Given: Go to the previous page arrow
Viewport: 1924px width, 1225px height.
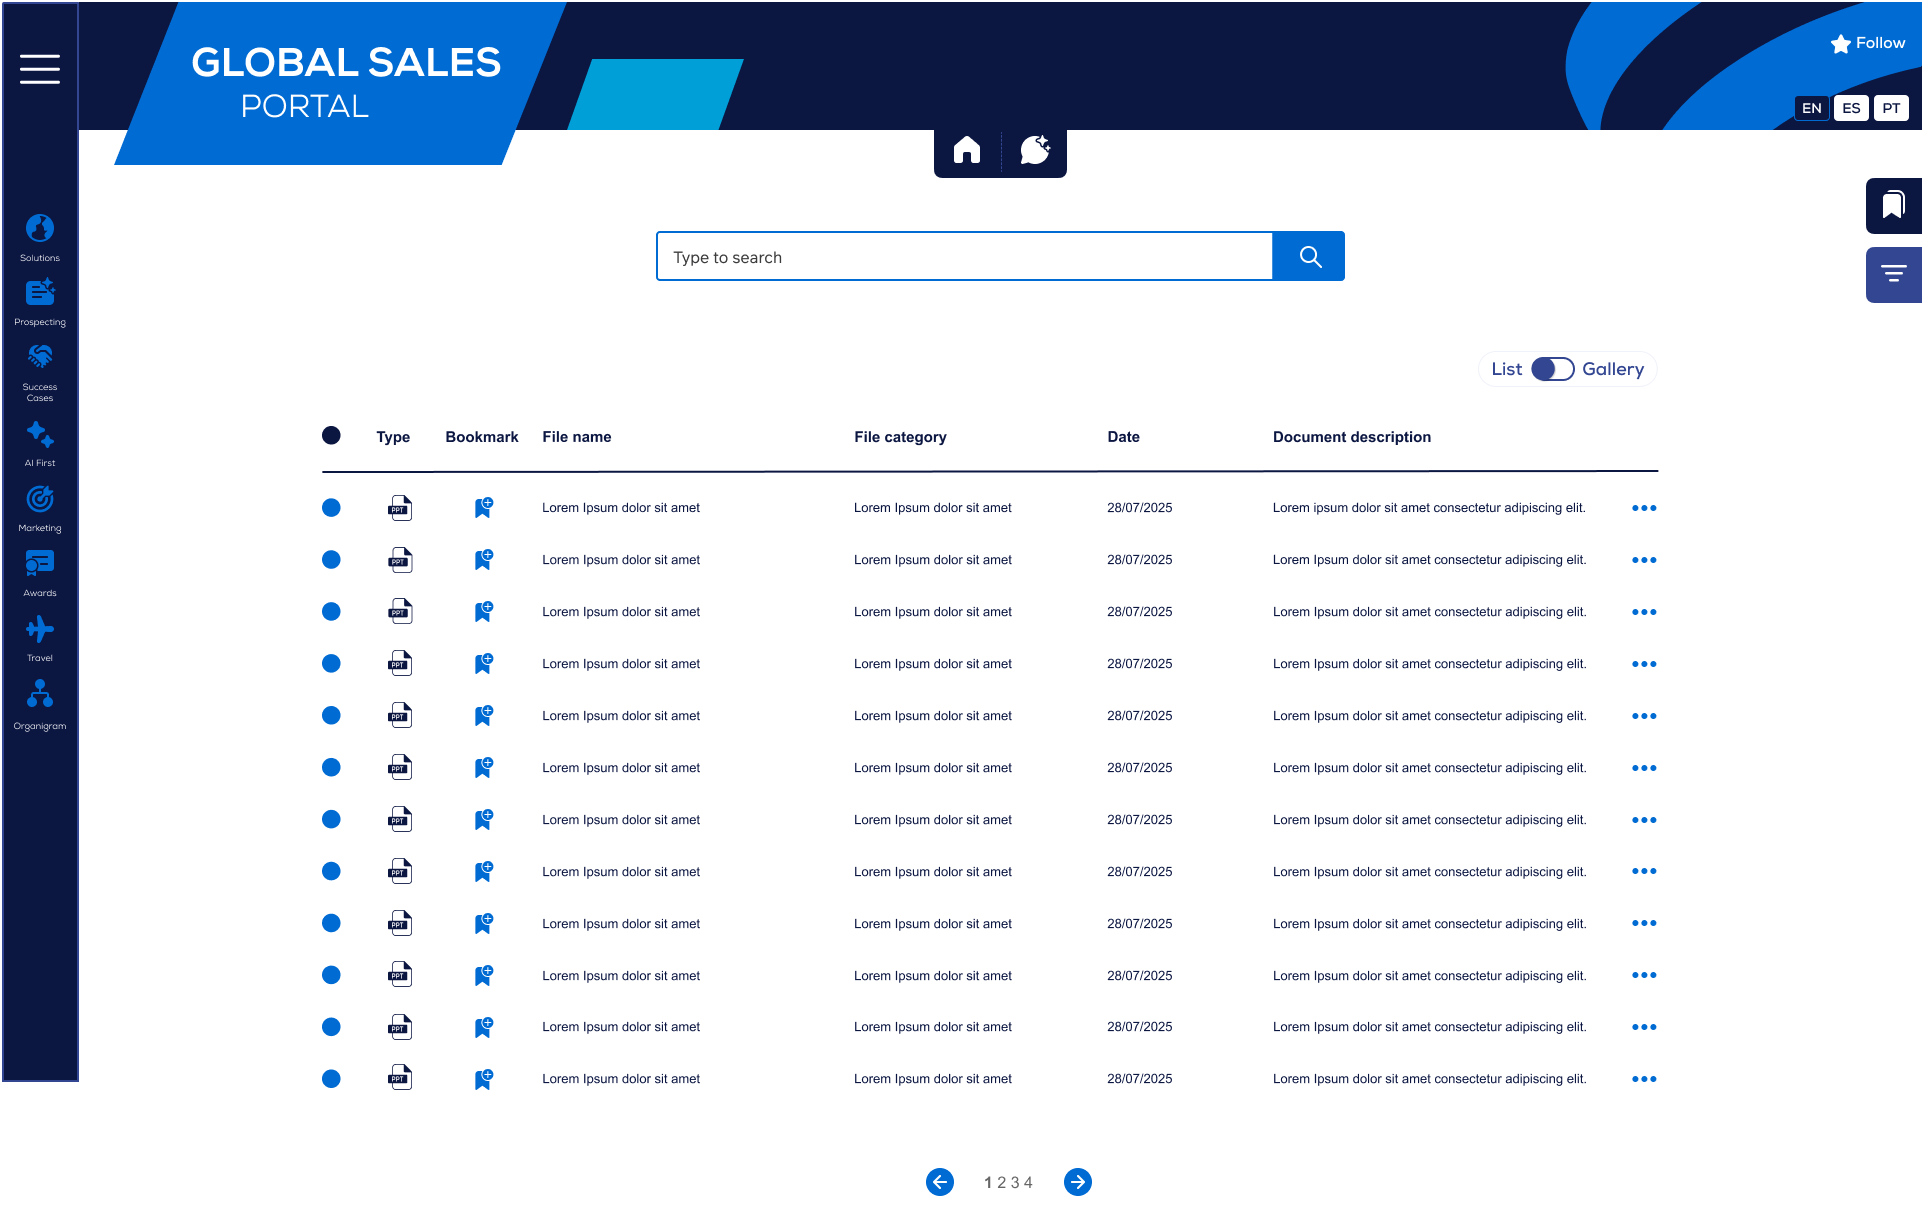Looking at the screenshot, I should [940, 1182].
